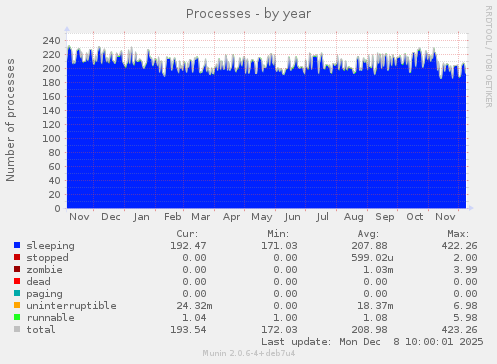Image resolution: width=497 pixels, height=364 pixels.
Task: Click the teal paging legend swatch
Action: [x=17, y=293]
